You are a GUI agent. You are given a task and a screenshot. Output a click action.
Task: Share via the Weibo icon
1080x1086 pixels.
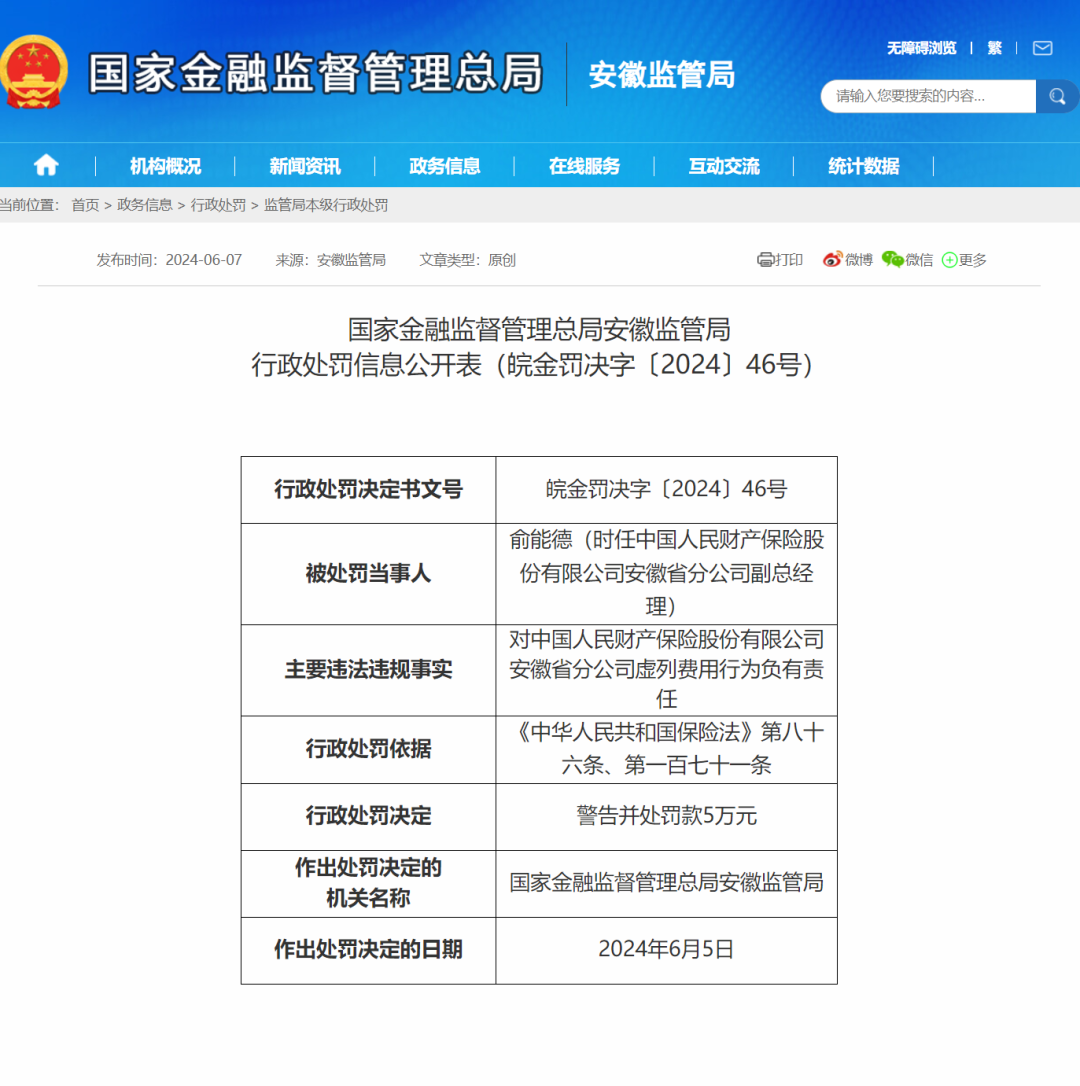(x=832, y=260)
